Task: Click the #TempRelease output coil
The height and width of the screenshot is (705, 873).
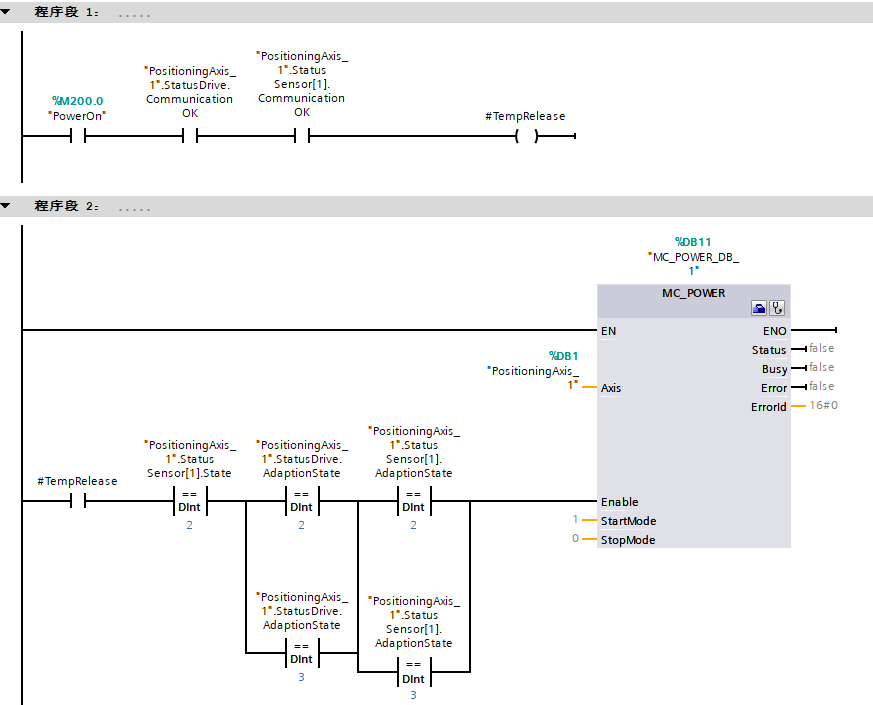Action: point(526,137)
